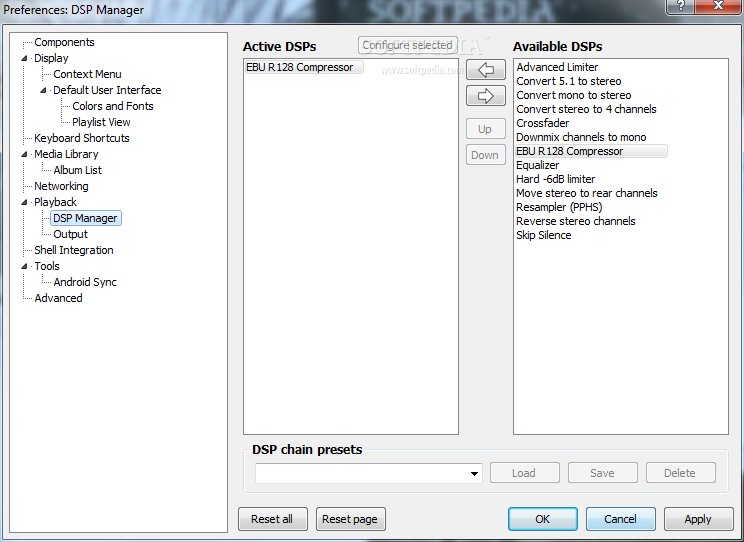Click the Configure selected button
The width and height of the screenshot is (744, 542).
point(408,45)
